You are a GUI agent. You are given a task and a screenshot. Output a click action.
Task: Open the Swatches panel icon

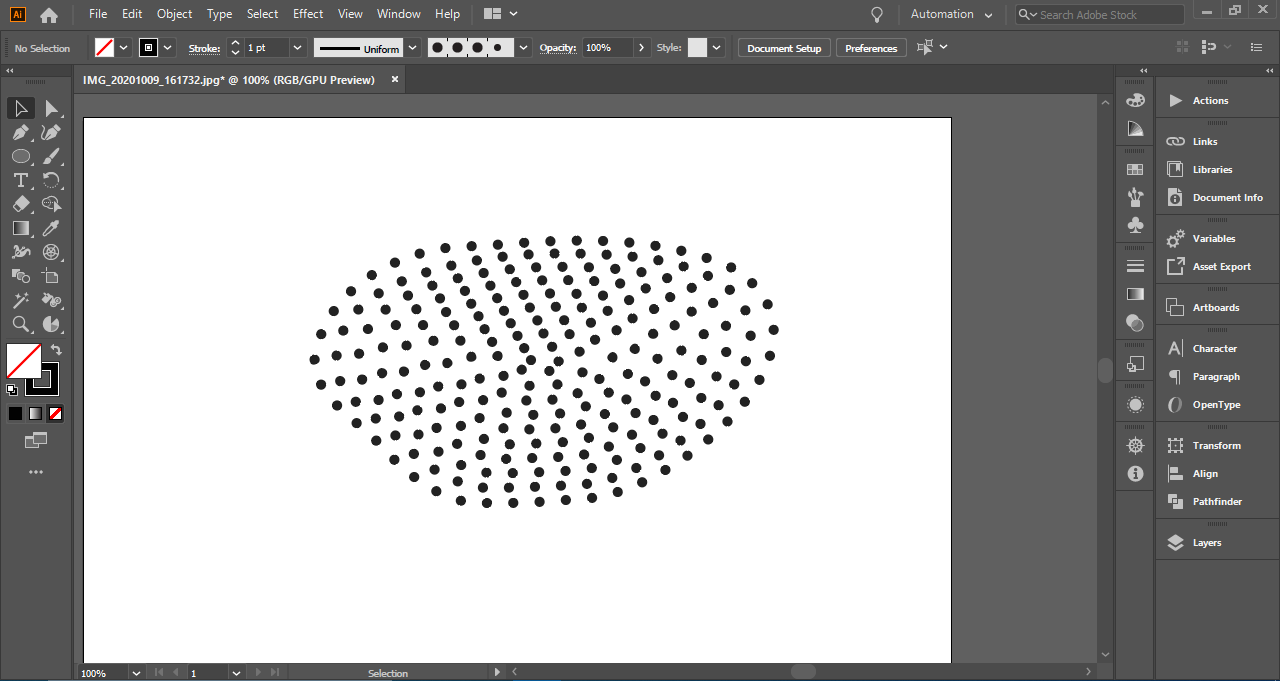[1135, 169]
